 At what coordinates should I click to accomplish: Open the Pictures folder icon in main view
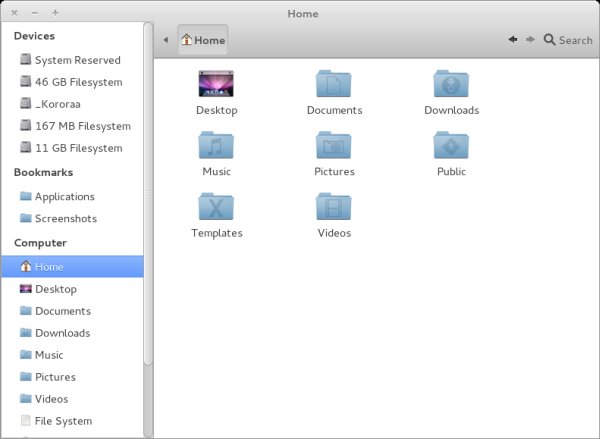[x=334, y=145]
